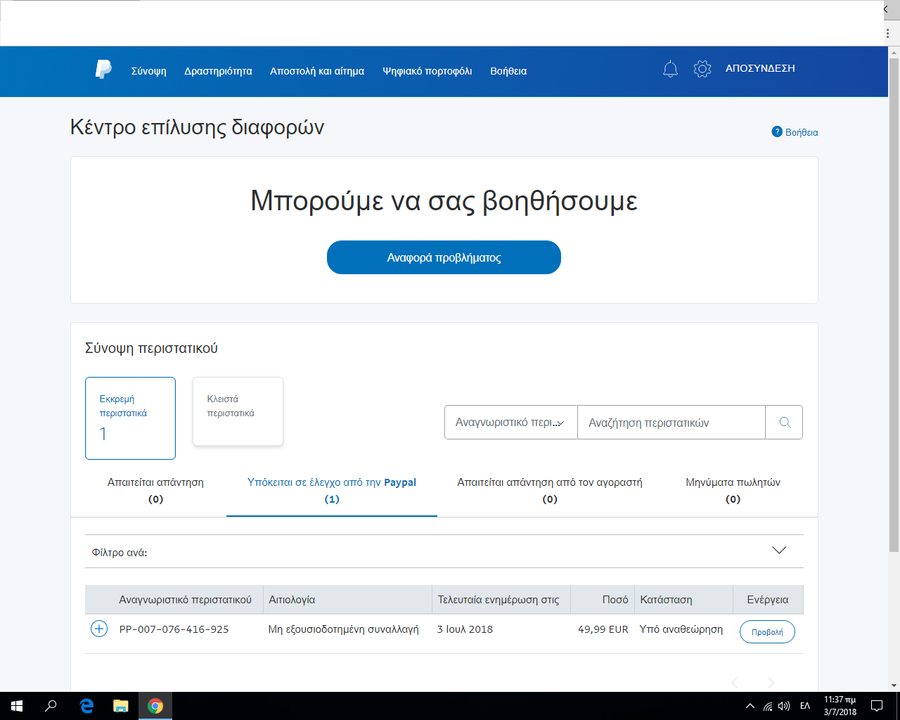Open the volume tray icon
Screen dimensions: 900x720
click(x=784, y=706)
